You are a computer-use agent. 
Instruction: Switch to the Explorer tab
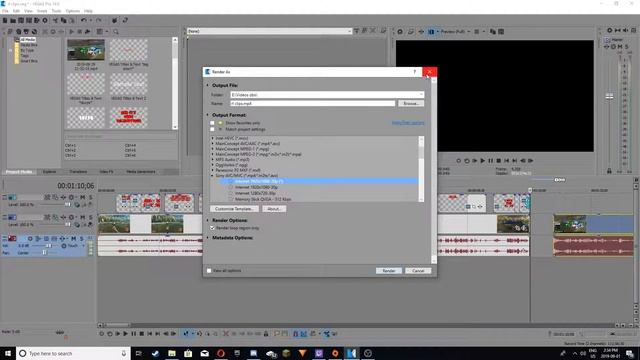pyautogui.click(x=49, y=172)
